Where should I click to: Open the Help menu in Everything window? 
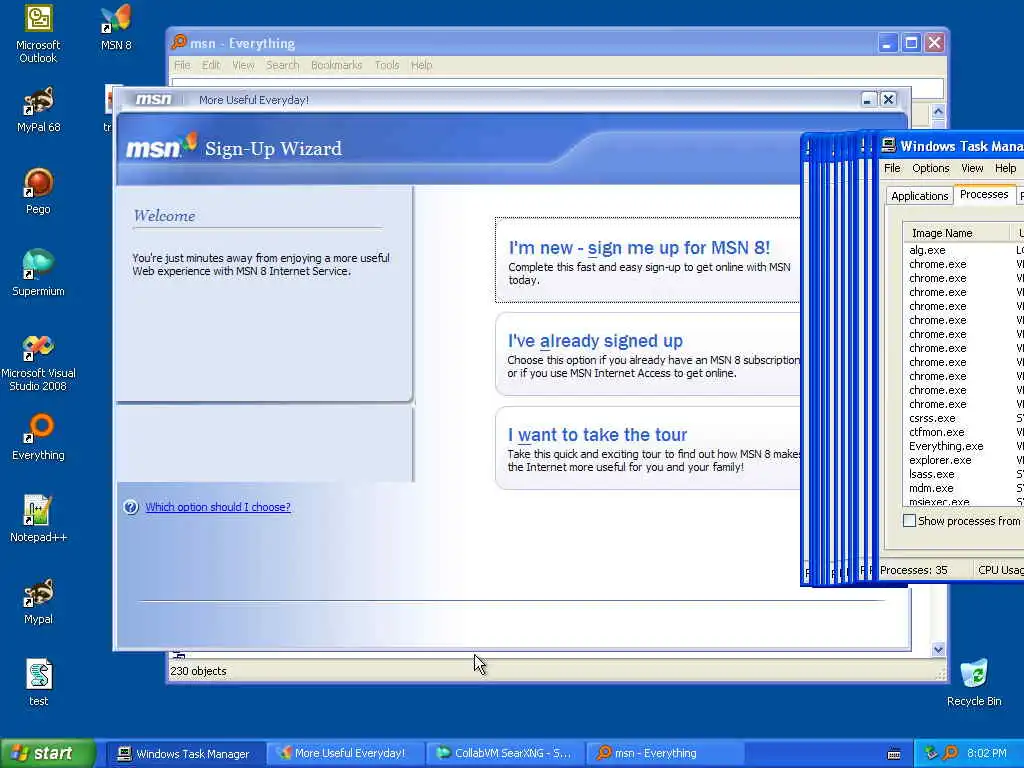pos(421,65)
